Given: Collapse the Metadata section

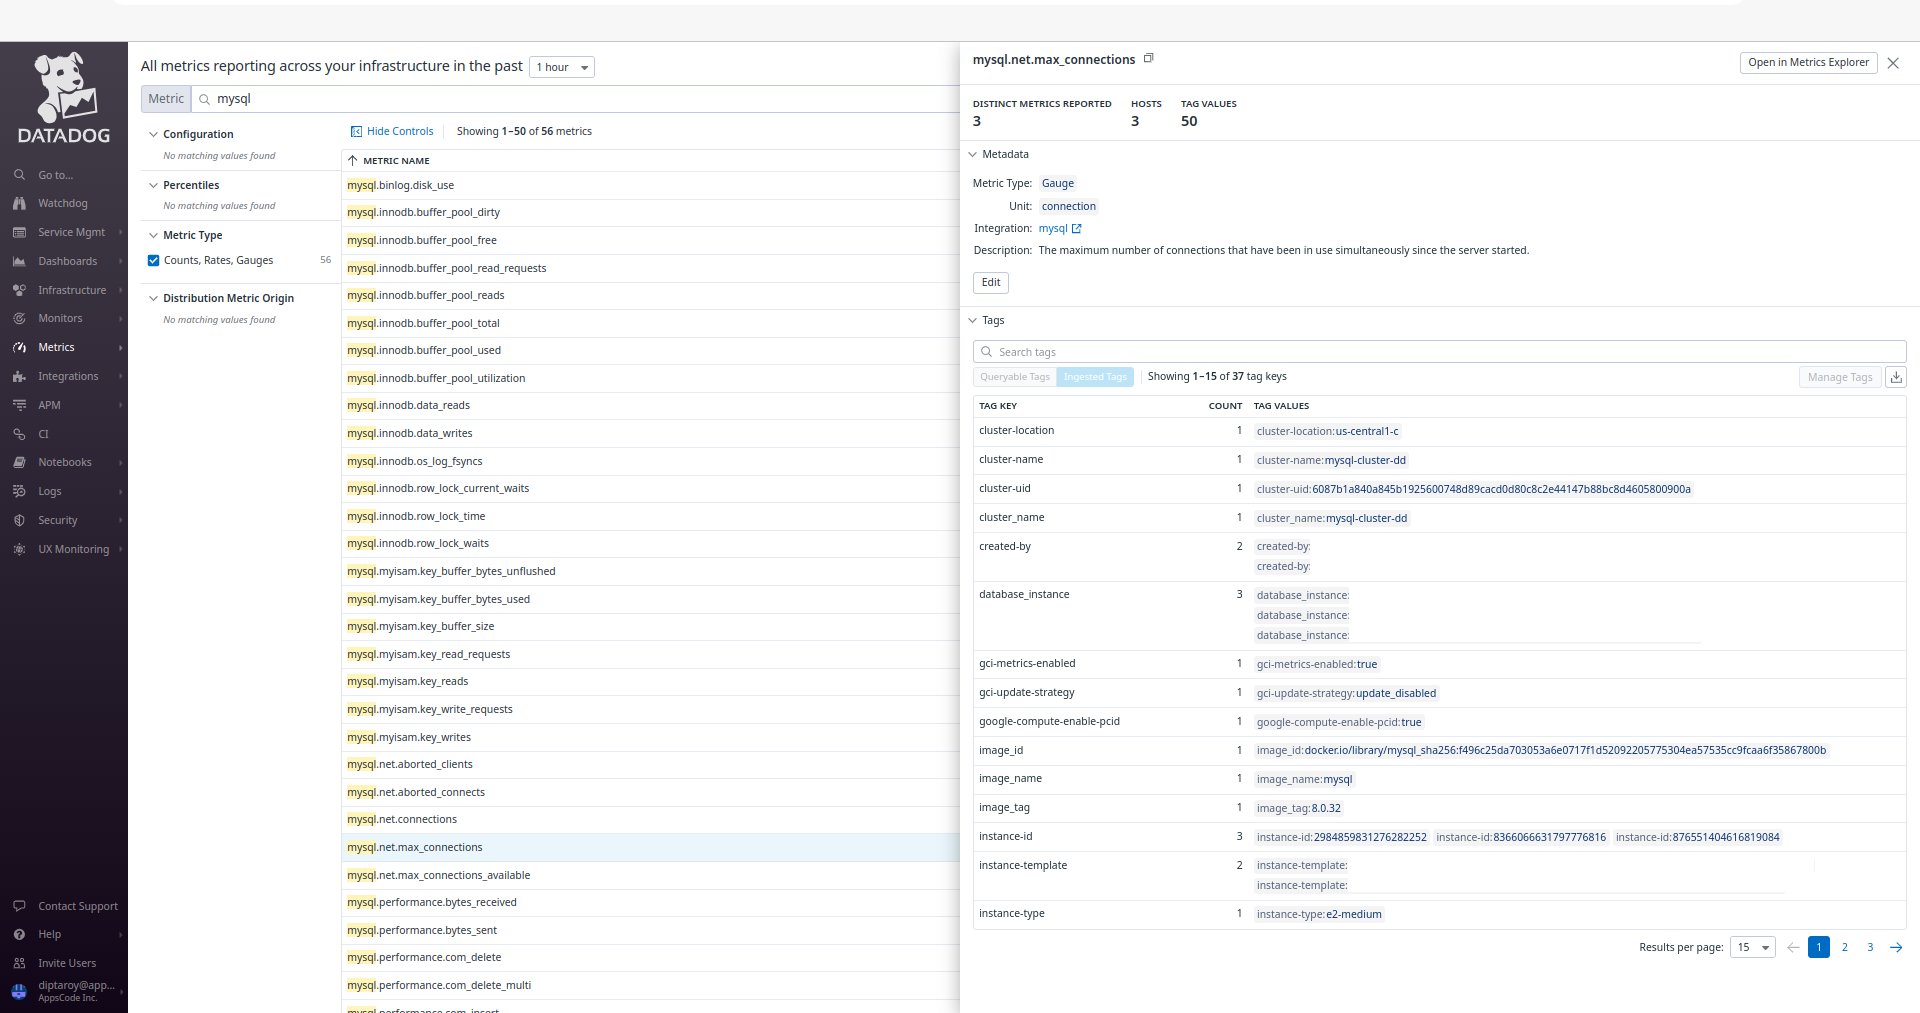Looking at the screenshot, I should [973, 154].
